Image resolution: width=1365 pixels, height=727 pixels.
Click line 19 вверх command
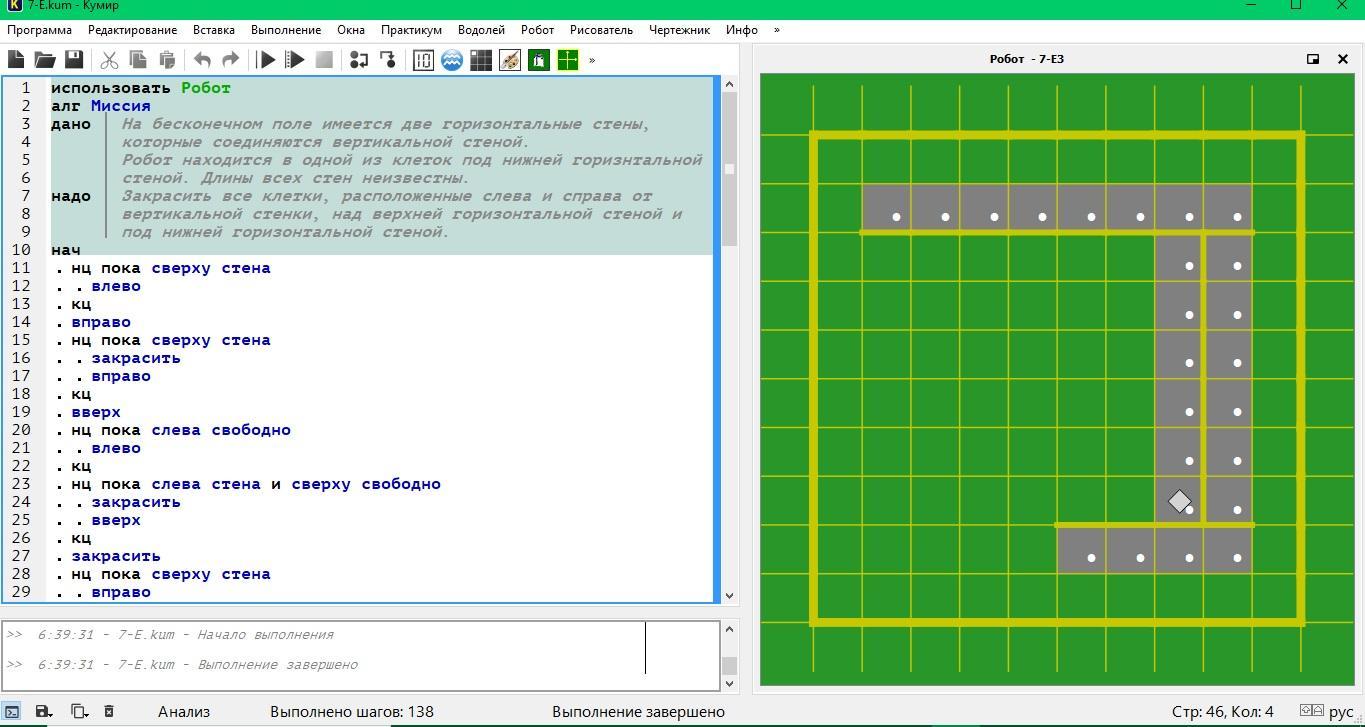(x=96, y=412)
